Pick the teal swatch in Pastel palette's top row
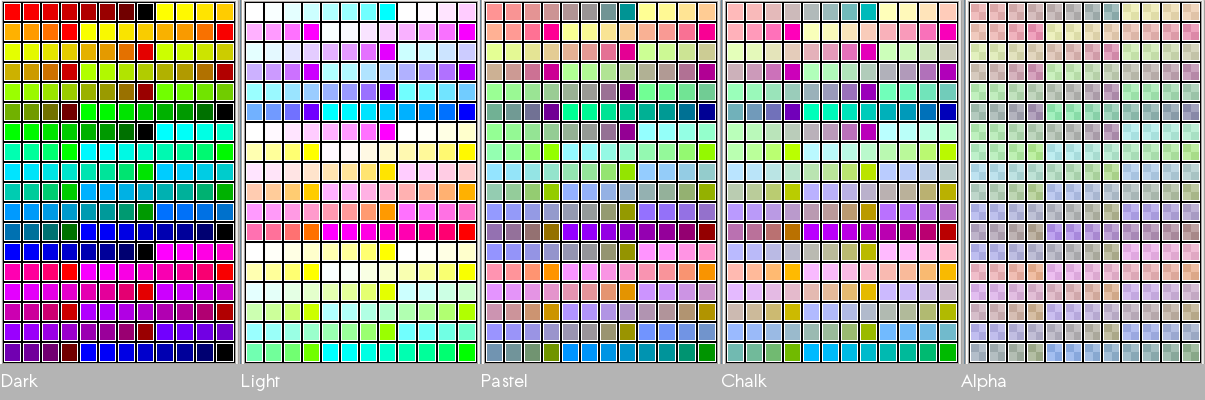The width and height of the screenshot is (1205, 400). pos(628,12)
